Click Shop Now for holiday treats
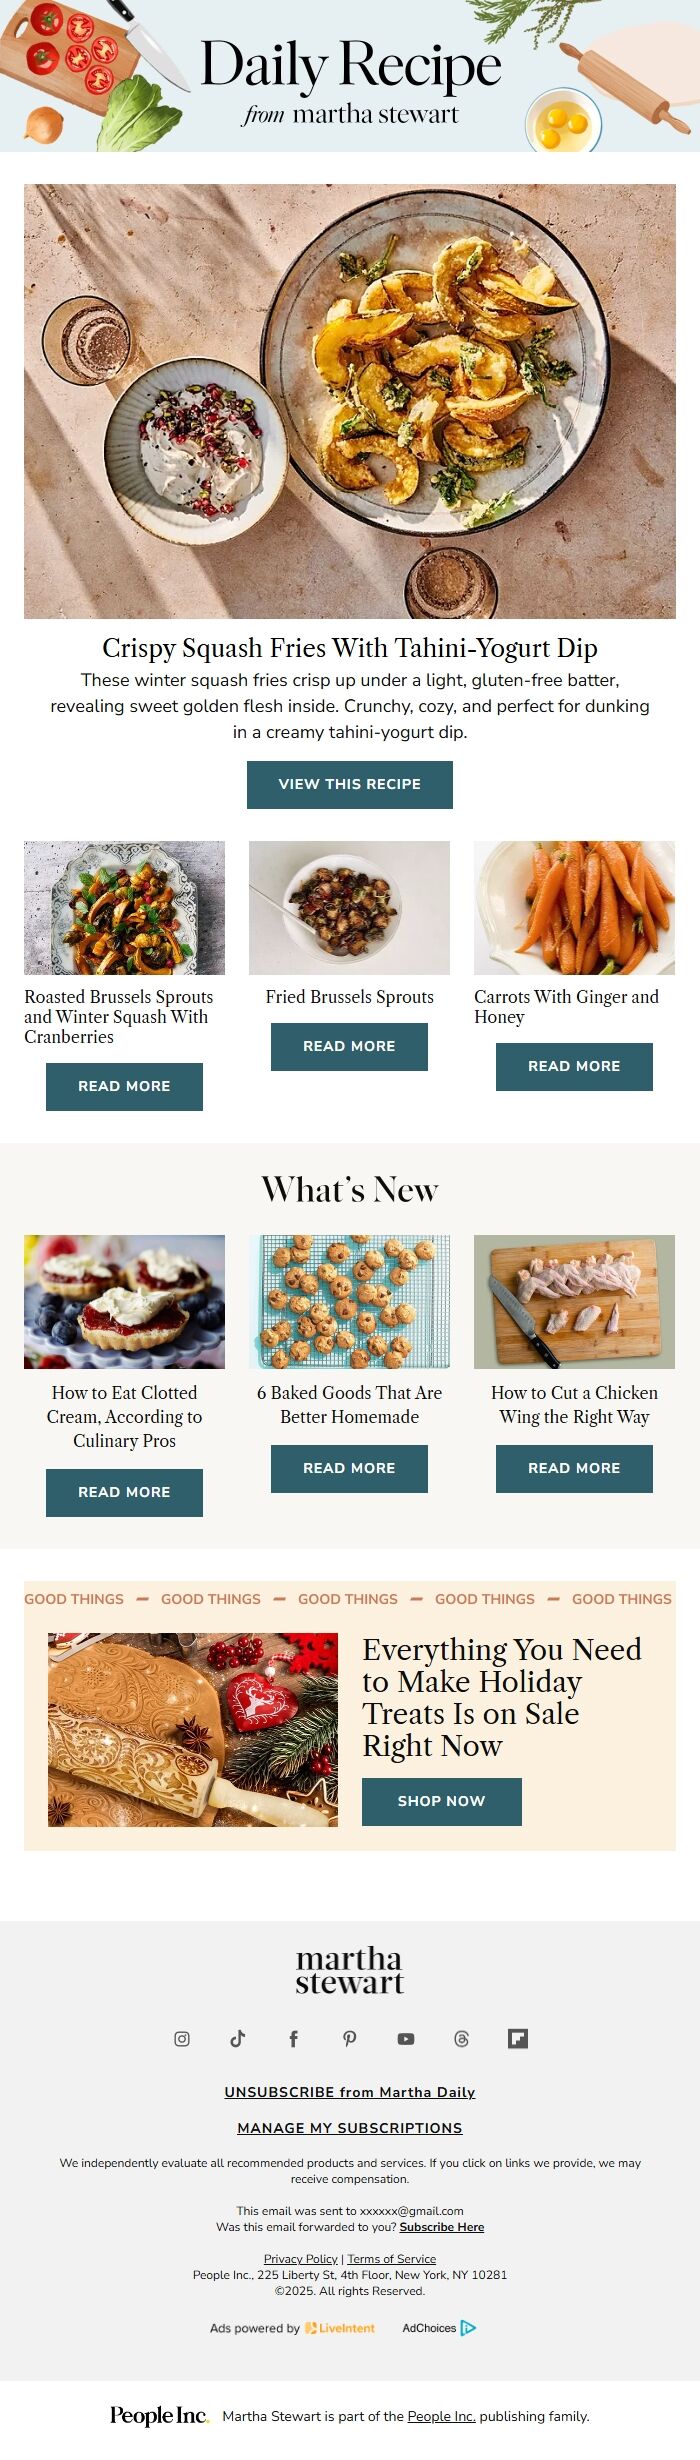The height and width of the screenshot is (2460, 700). (442, 1801)
